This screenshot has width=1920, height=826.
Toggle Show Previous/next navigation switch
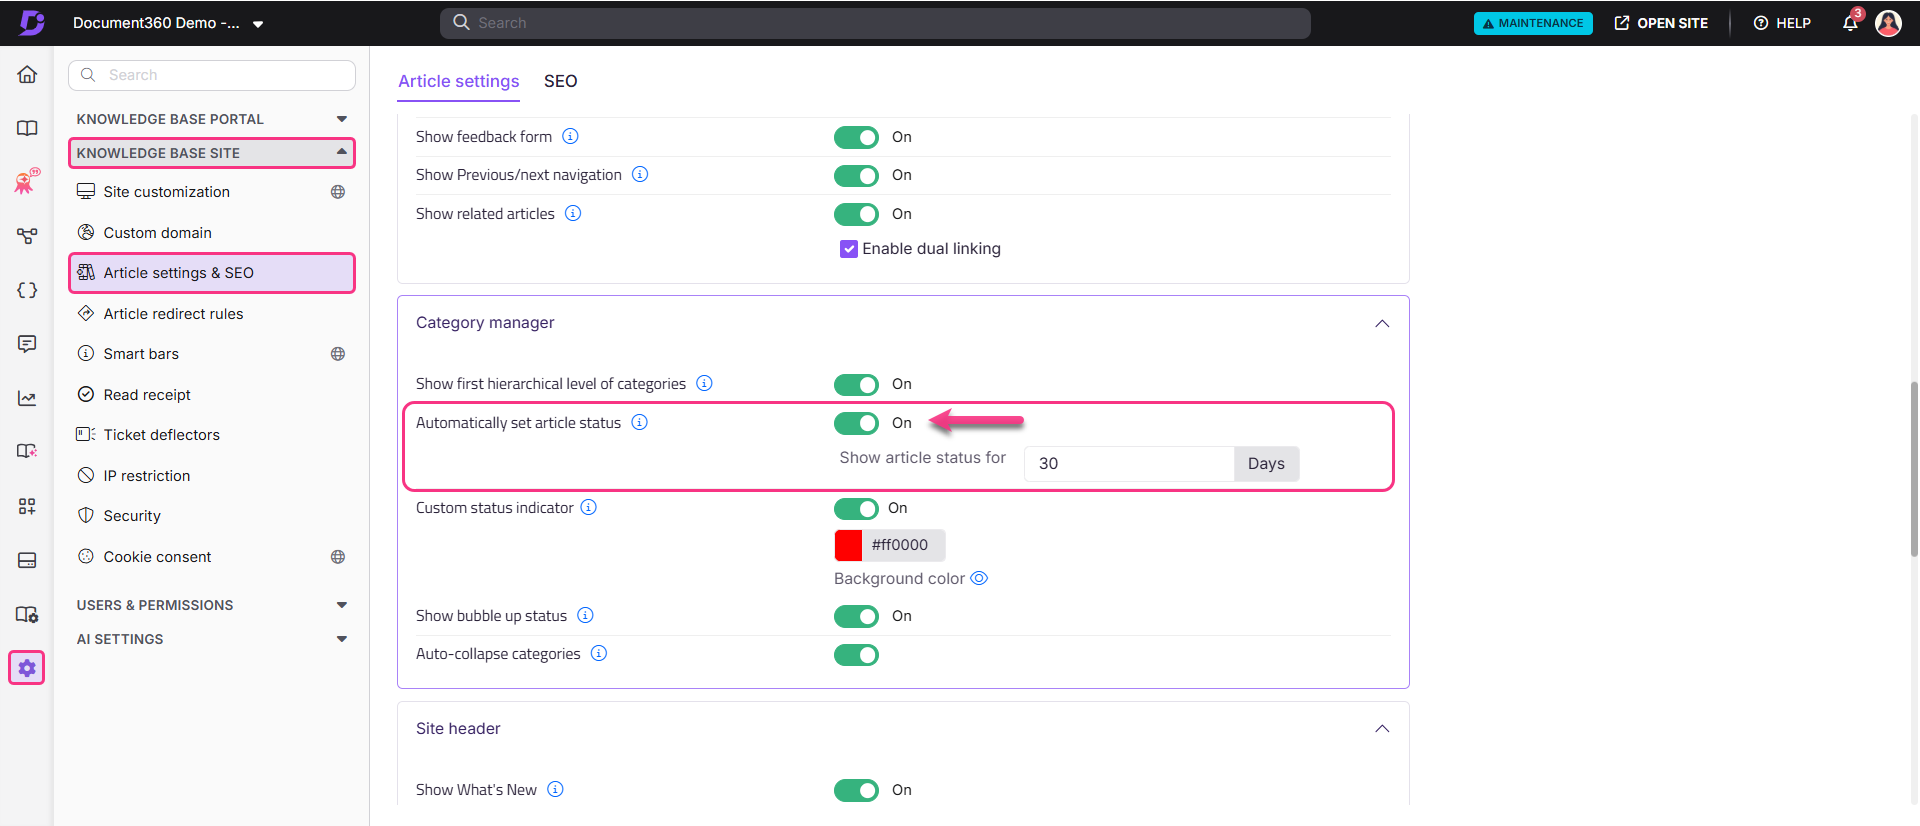856,175
